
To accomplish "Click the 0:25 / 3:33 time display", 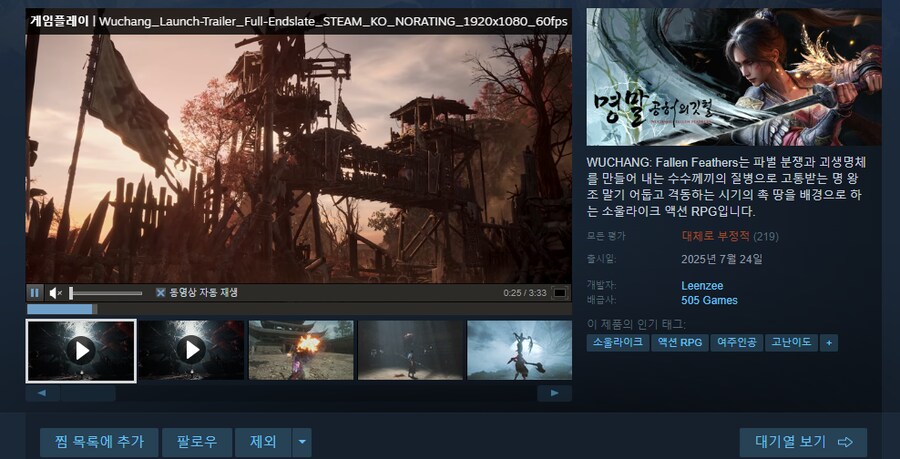I will click(525, 293).
